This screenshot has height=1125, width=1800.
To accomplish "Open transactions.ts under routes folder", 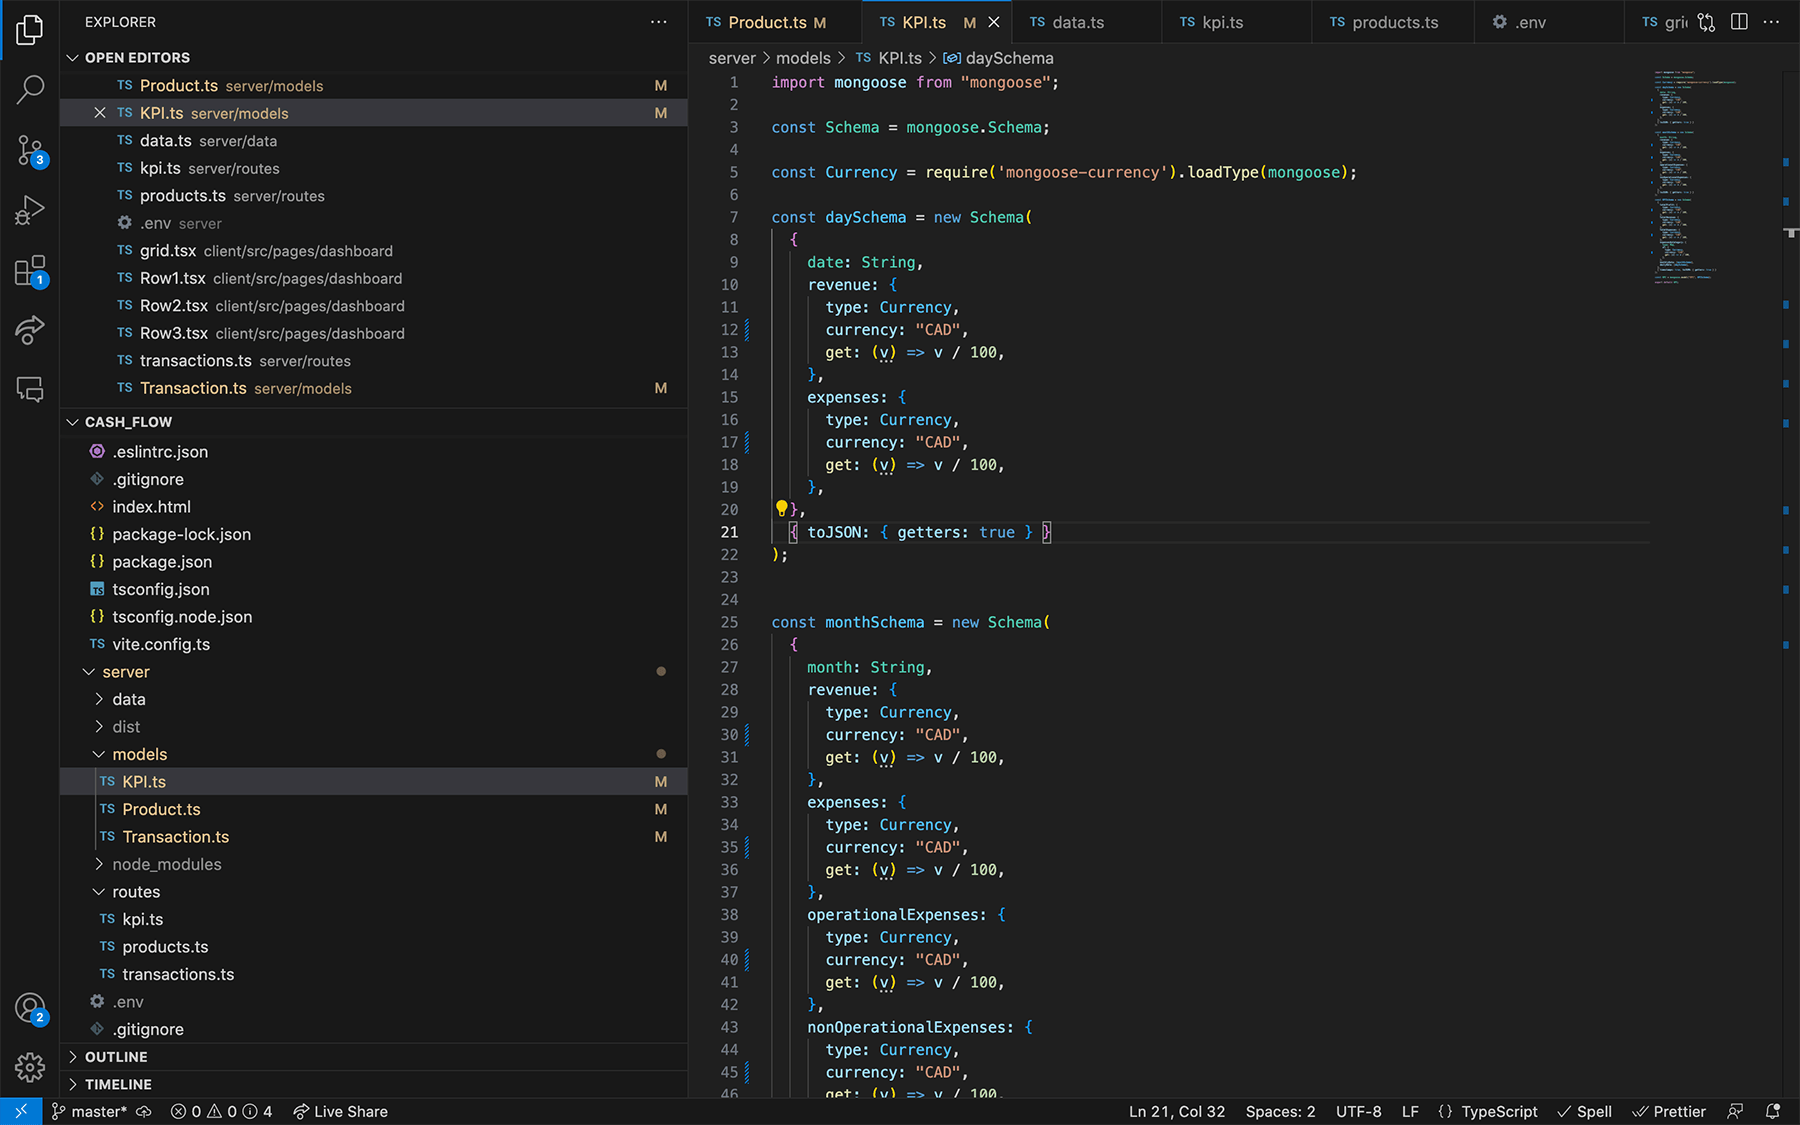I will point(374,974).
